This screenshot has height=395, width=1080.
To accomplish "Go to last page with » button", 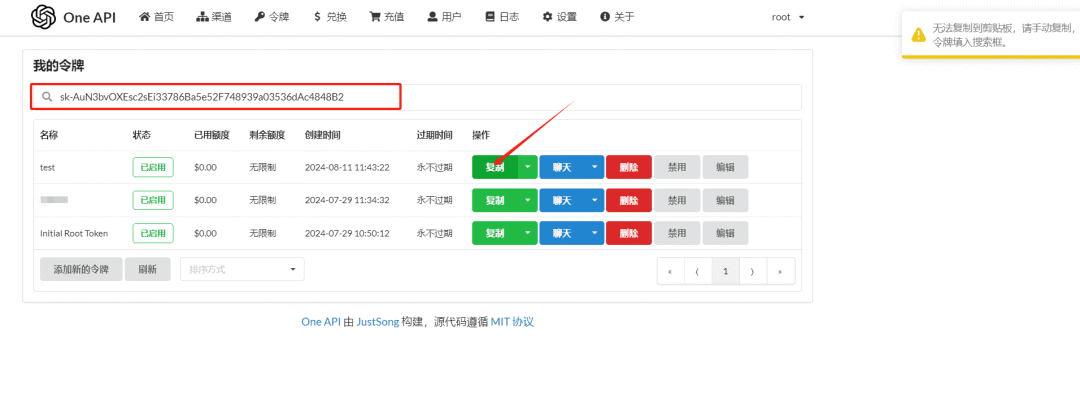I will point(780,271).
